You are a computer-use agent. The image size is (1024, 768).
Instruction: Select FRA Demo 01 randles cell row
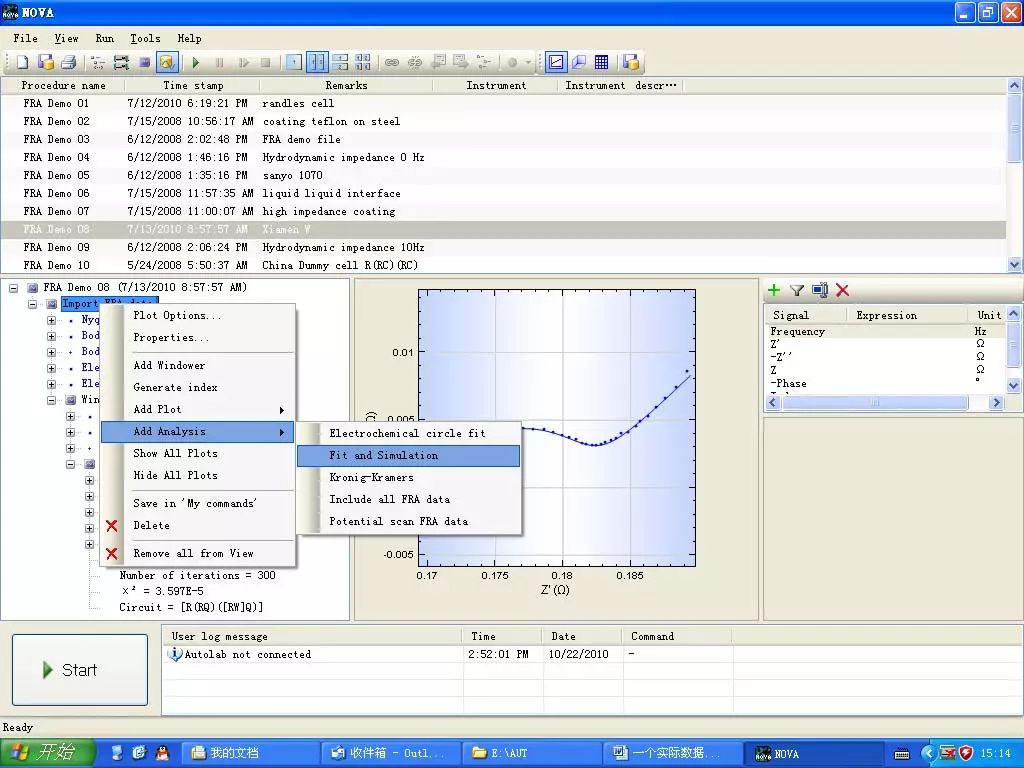click(x=503, y=103)
